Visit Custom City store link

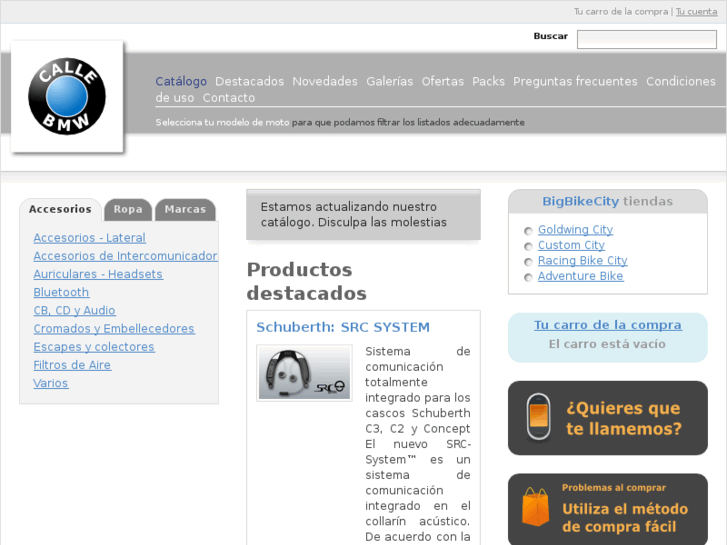571,245
